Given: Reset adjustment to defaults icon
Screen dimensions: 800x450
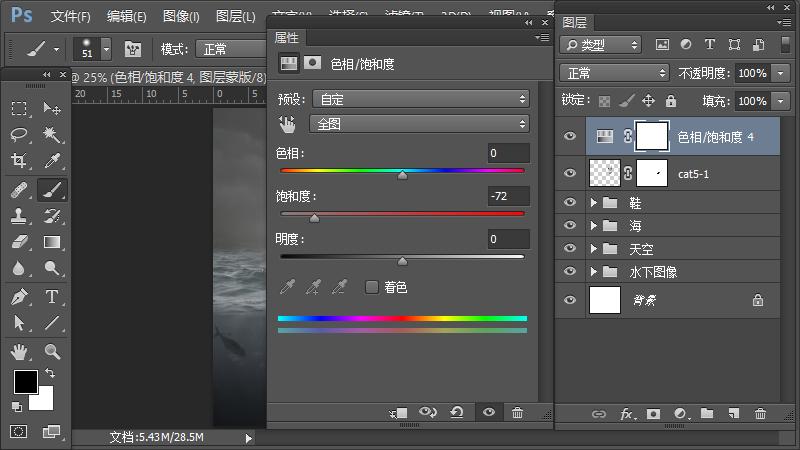Looking at the screenshot, I should tap(457, 412).
